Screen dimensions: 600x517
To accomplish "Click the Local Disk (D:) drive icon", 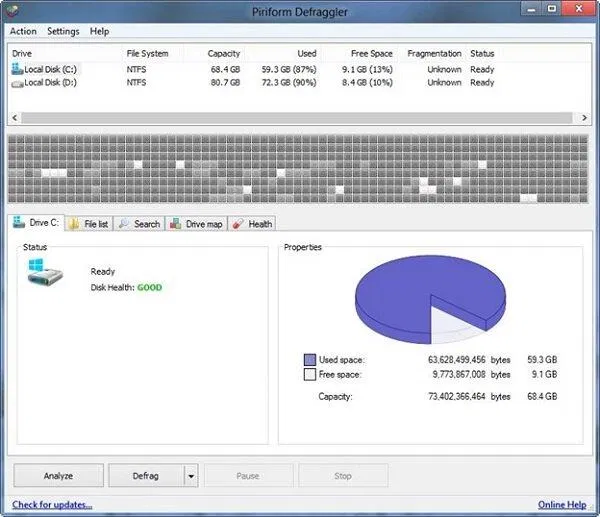I will (x=17, y=83).
